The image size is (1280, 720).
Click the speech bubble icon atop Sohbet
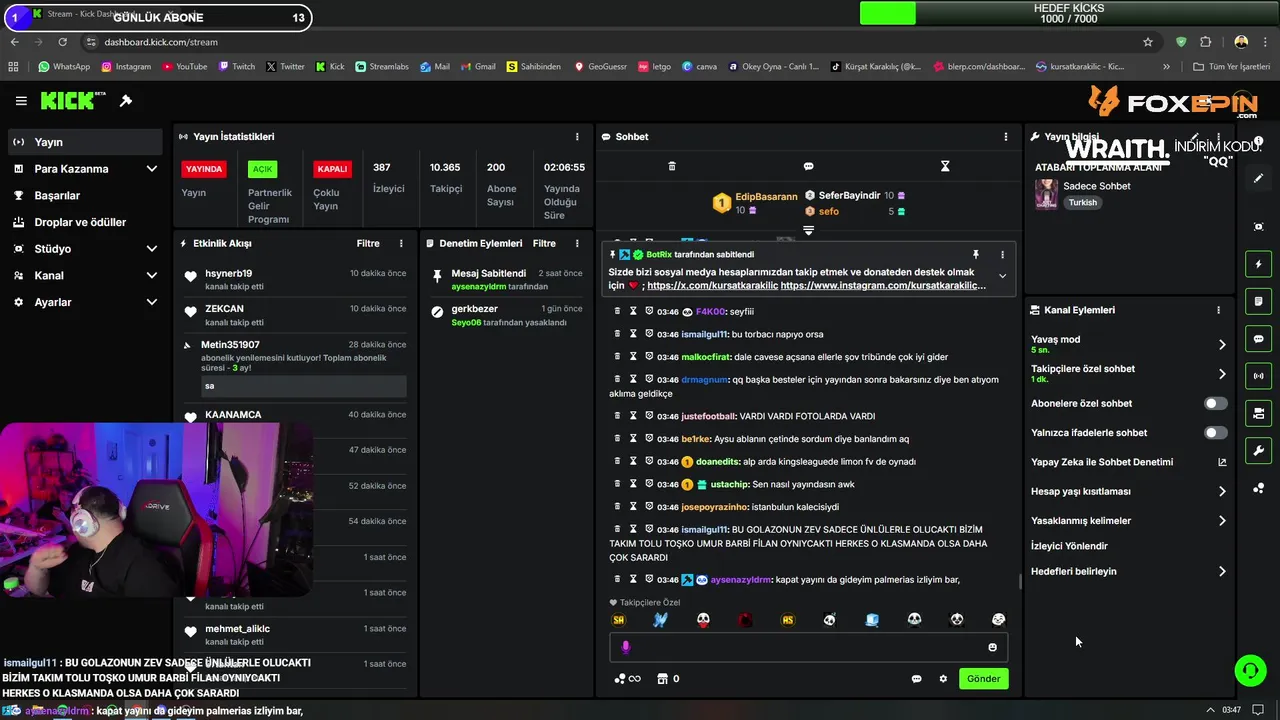point(808,166)
